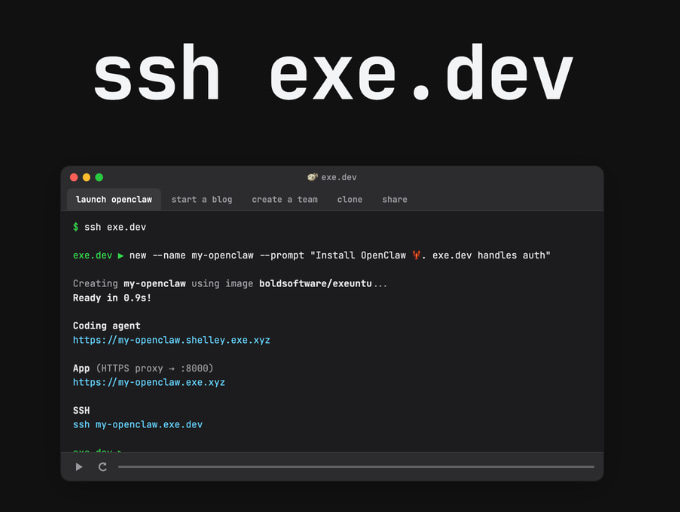Click the yellow minimize window dot
680x512 pixels.
pos(86,177)
